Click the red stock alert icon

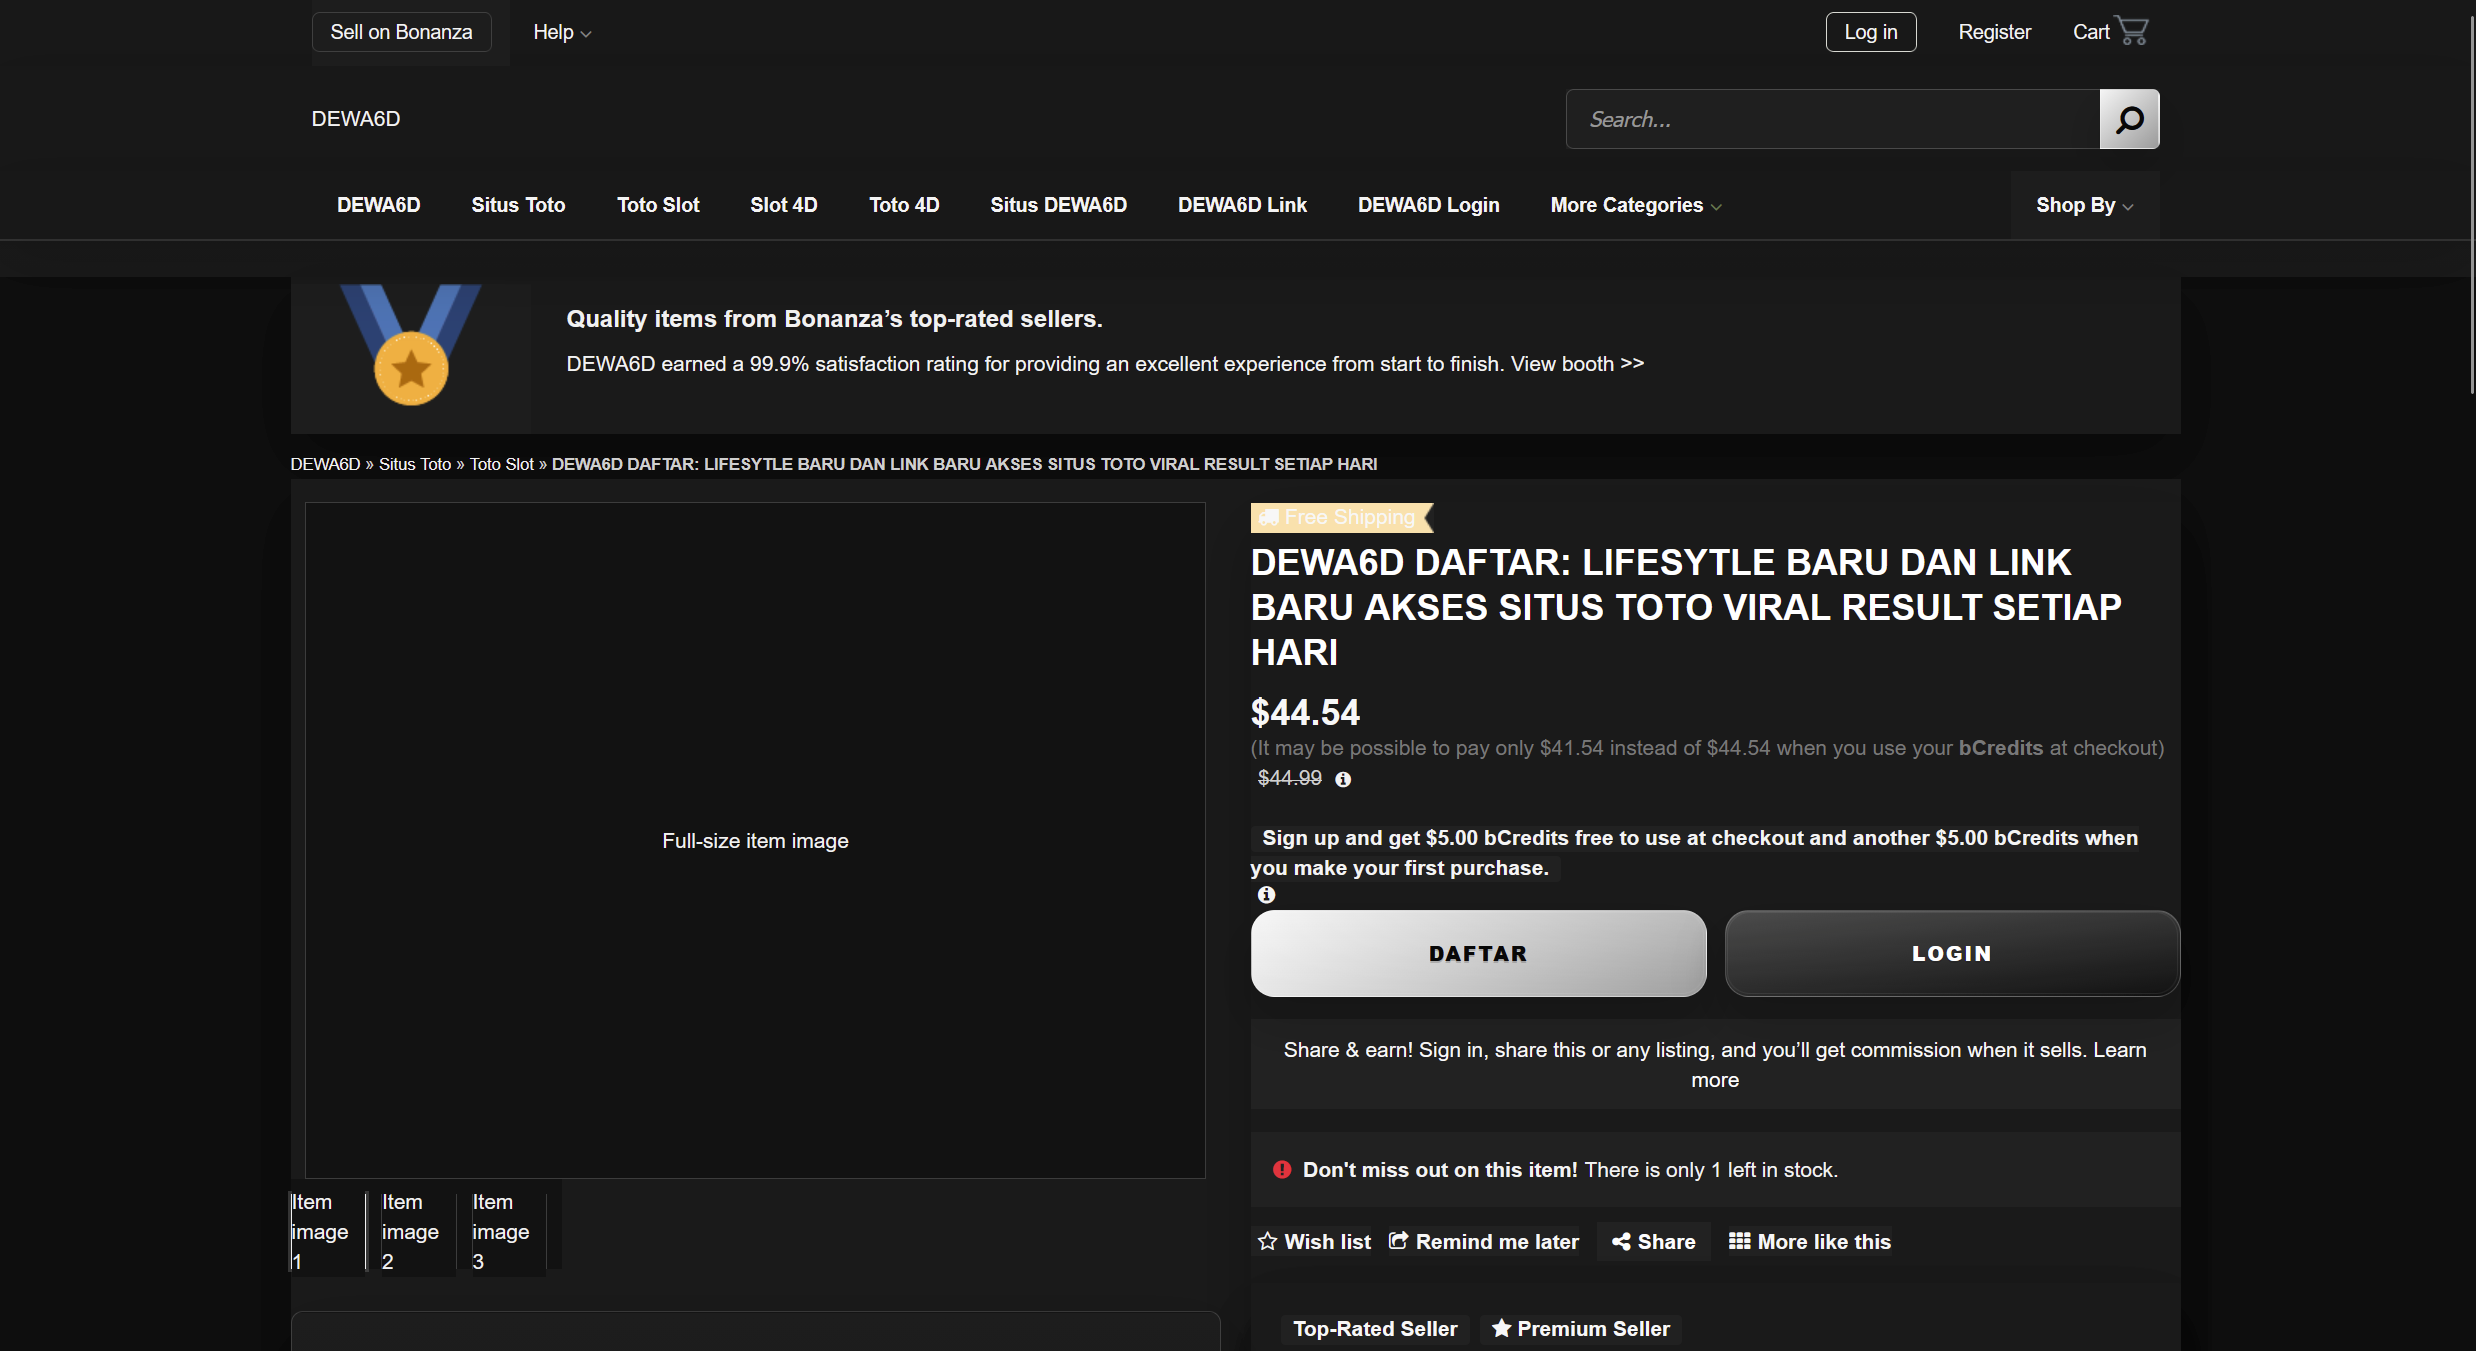click(x=1281, y=1169)
